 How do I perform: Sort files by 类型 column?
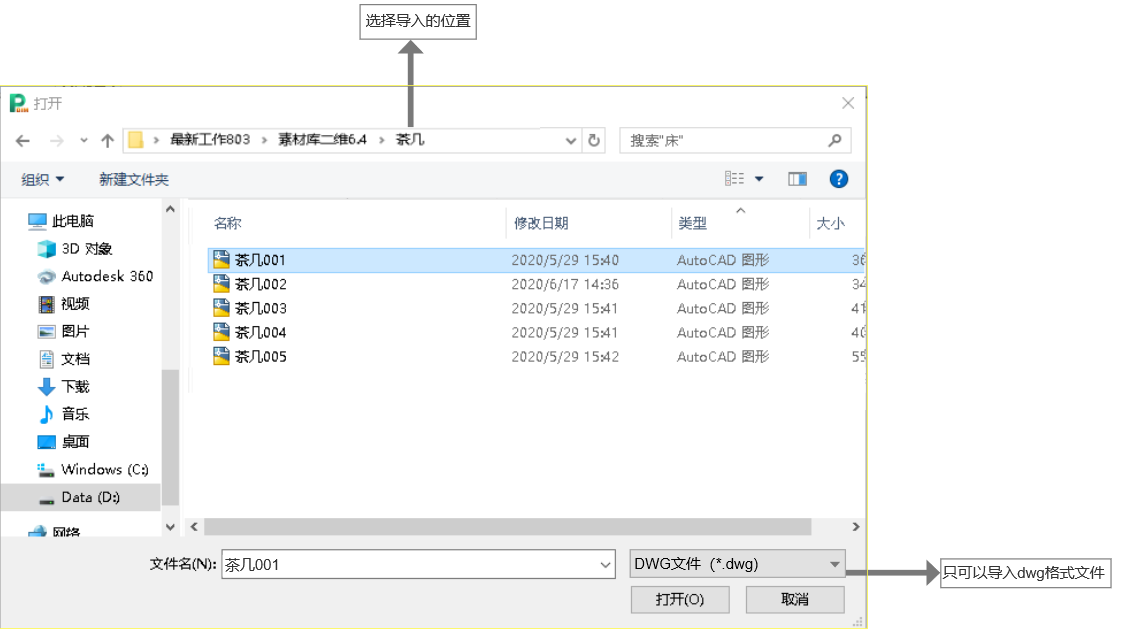(692, 223)
